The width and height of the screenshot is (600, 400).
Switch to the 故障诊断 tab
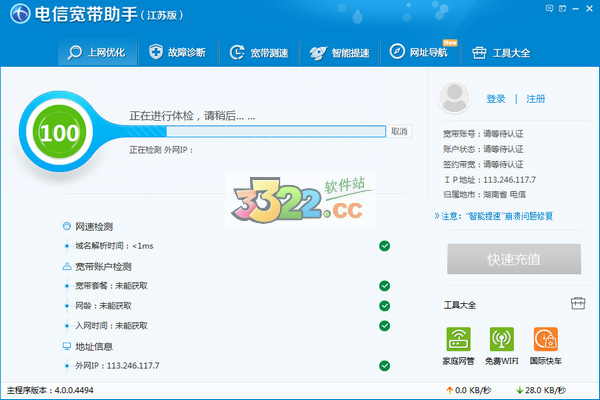pos(178,52)
